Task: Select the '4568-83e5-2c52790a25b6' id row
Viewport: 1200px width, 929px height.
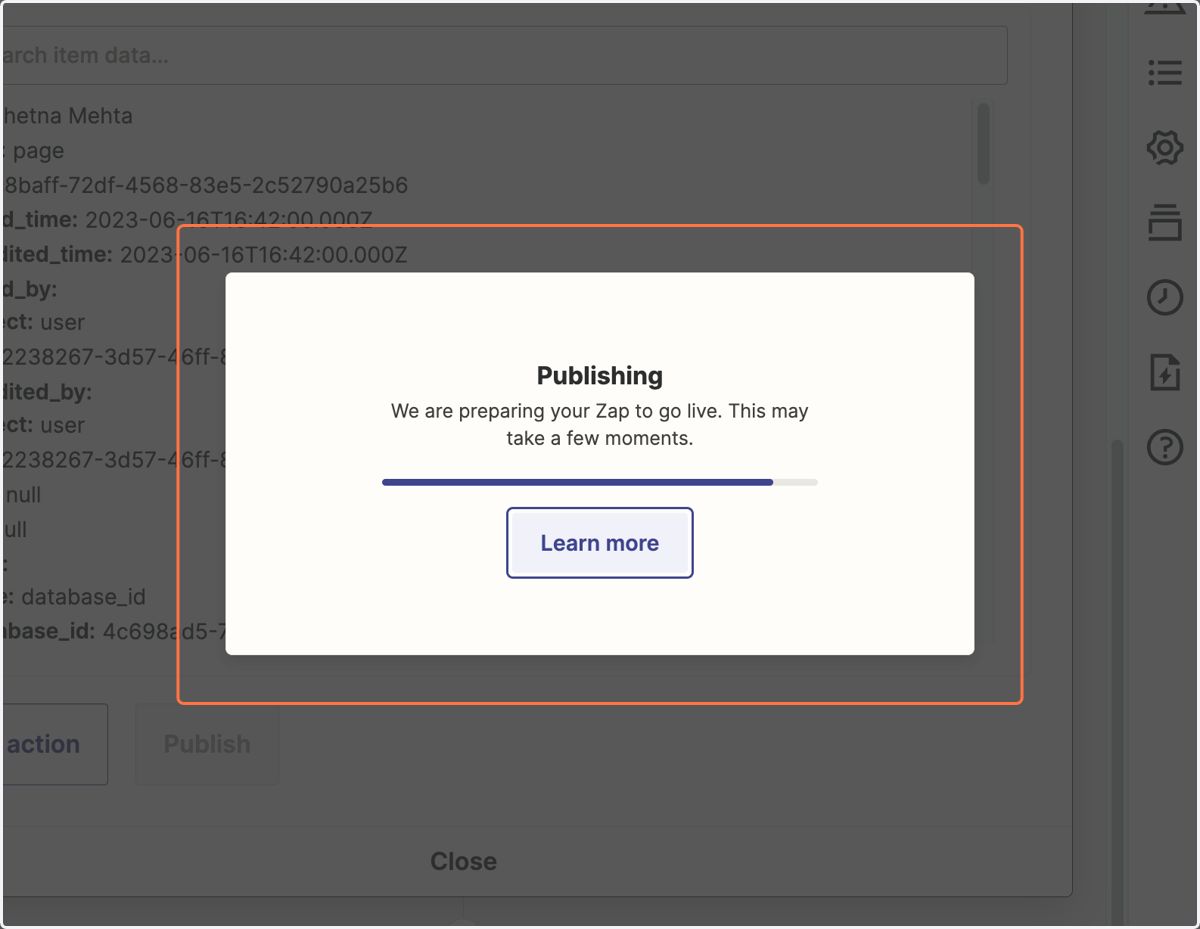Action: (x=204, y=186)
